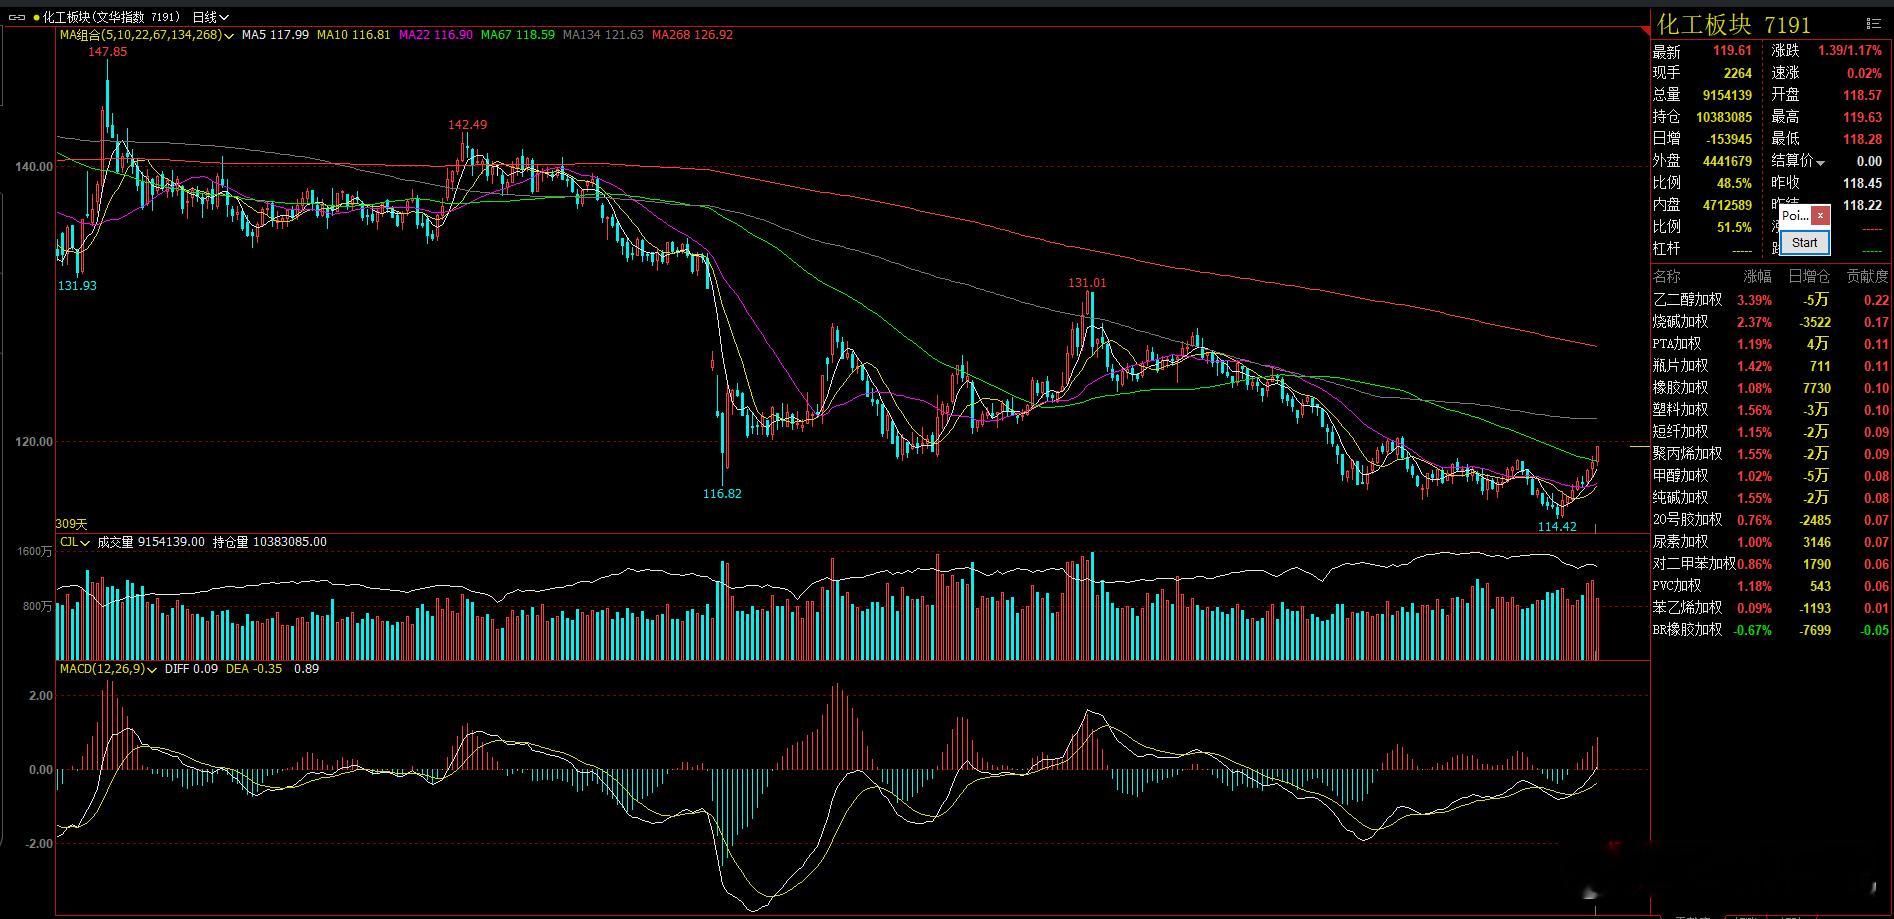Select the 瓶片加权 row
This screenshot has height=919, width=1894.
point(1771,366)
